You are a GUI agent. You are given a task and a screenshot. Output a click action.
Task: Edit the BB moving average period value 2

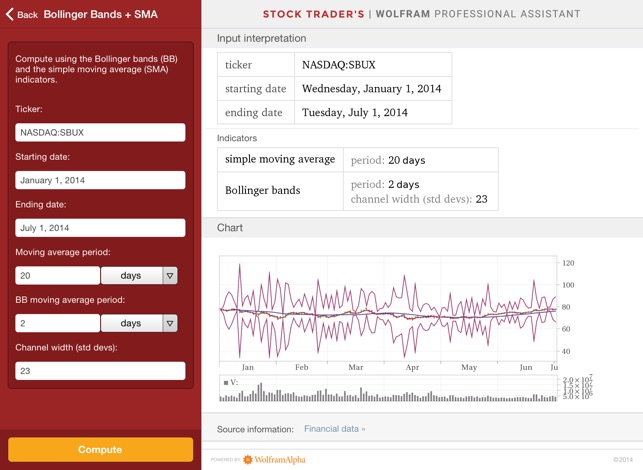57,323
